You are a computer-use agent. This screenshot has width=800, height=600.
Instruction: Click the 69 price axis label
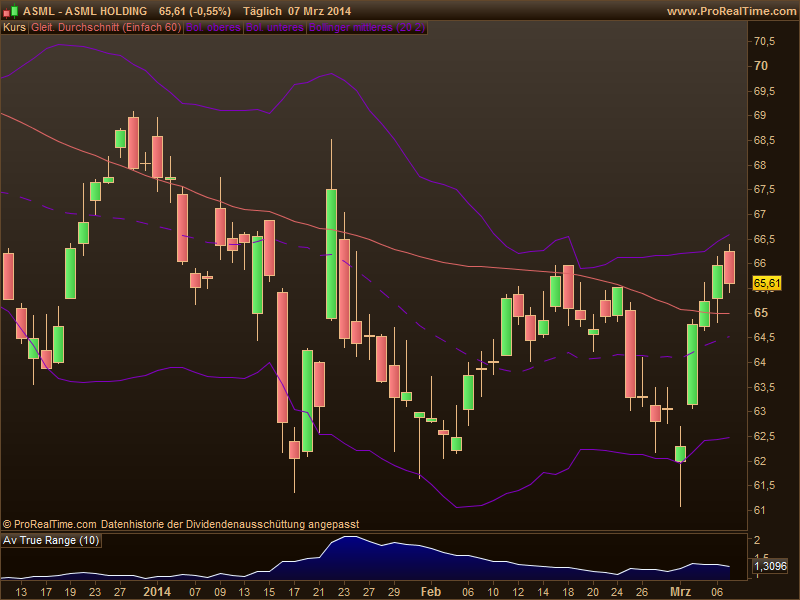click(x=760, y=115)
